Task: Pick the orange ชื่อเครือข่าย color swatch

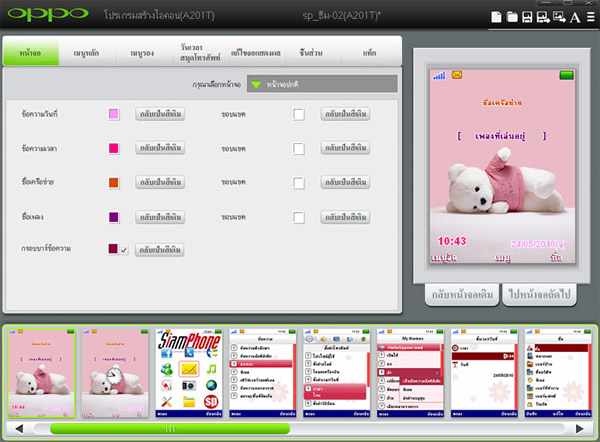Action: click(114, 183)
